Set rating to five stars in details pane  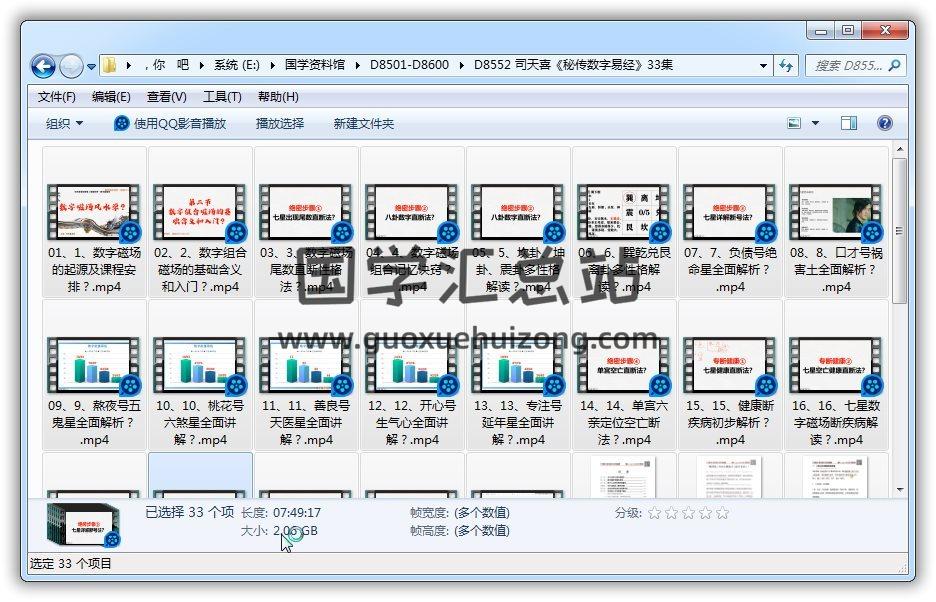(x=722, y=513)
